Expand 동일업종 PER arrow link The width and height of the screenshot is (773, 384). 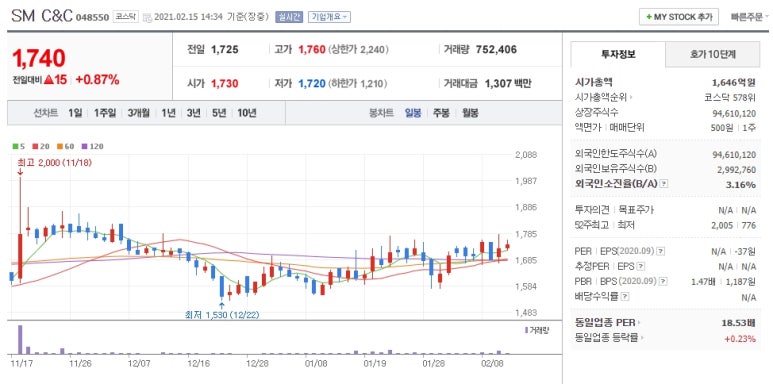point(608,323)
